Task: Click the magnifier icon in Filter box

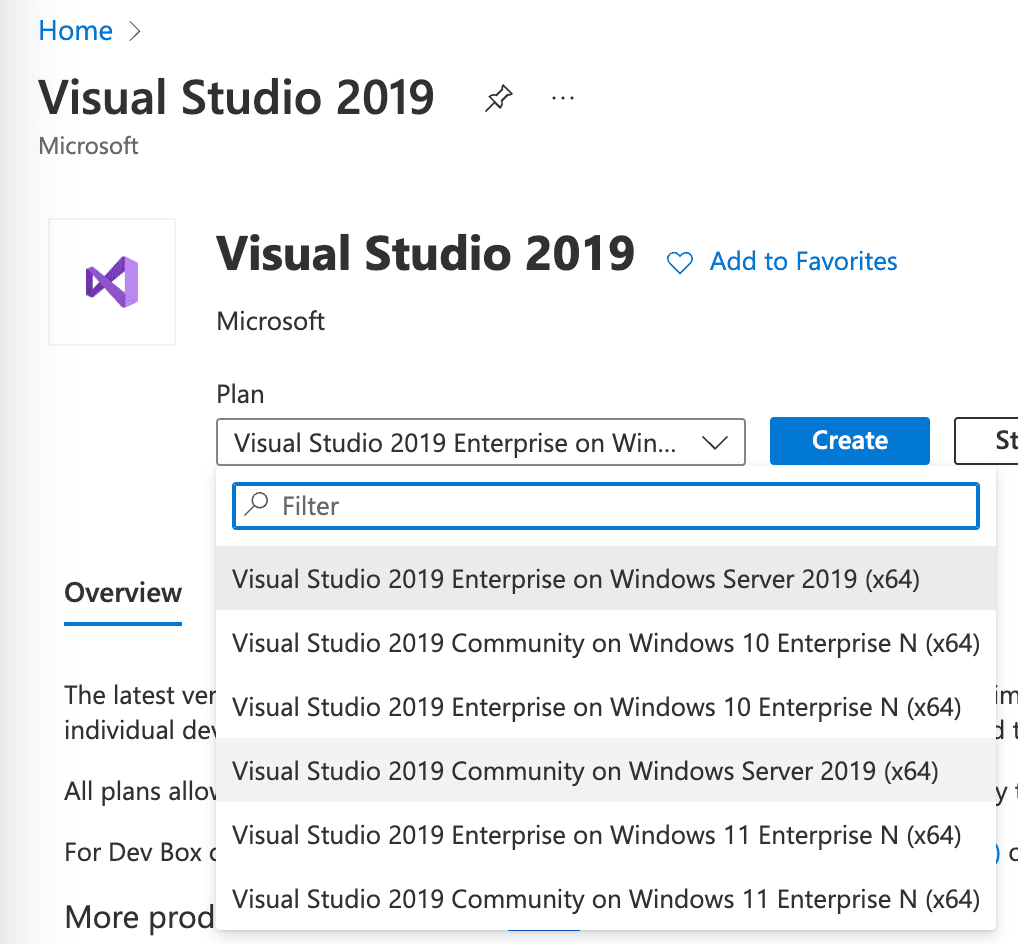Action: 257,504
